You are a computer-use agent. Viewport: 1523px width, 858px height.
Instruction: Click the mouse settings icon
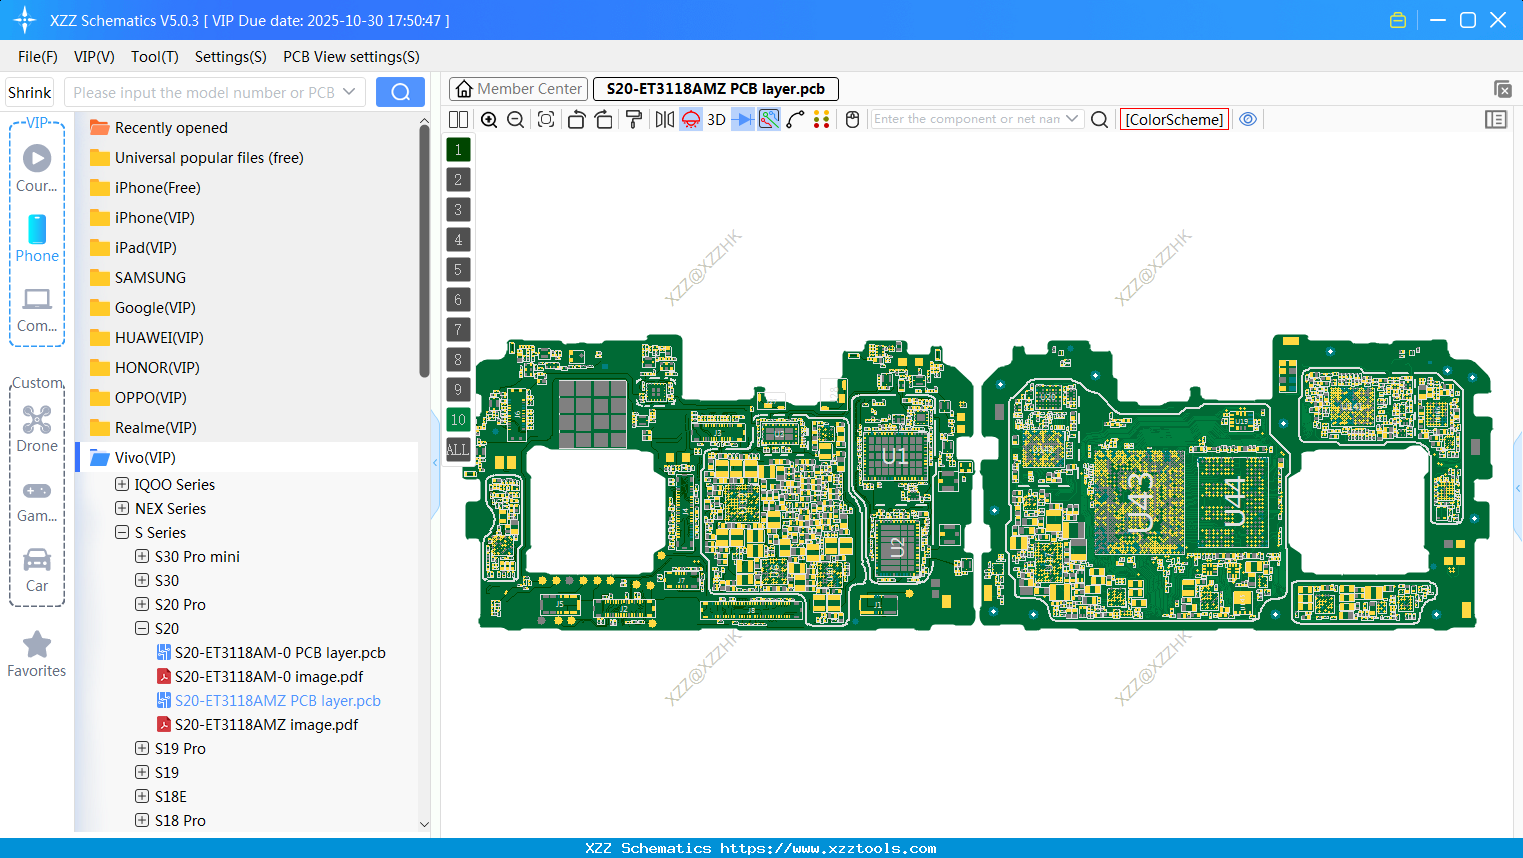(852, 120)
